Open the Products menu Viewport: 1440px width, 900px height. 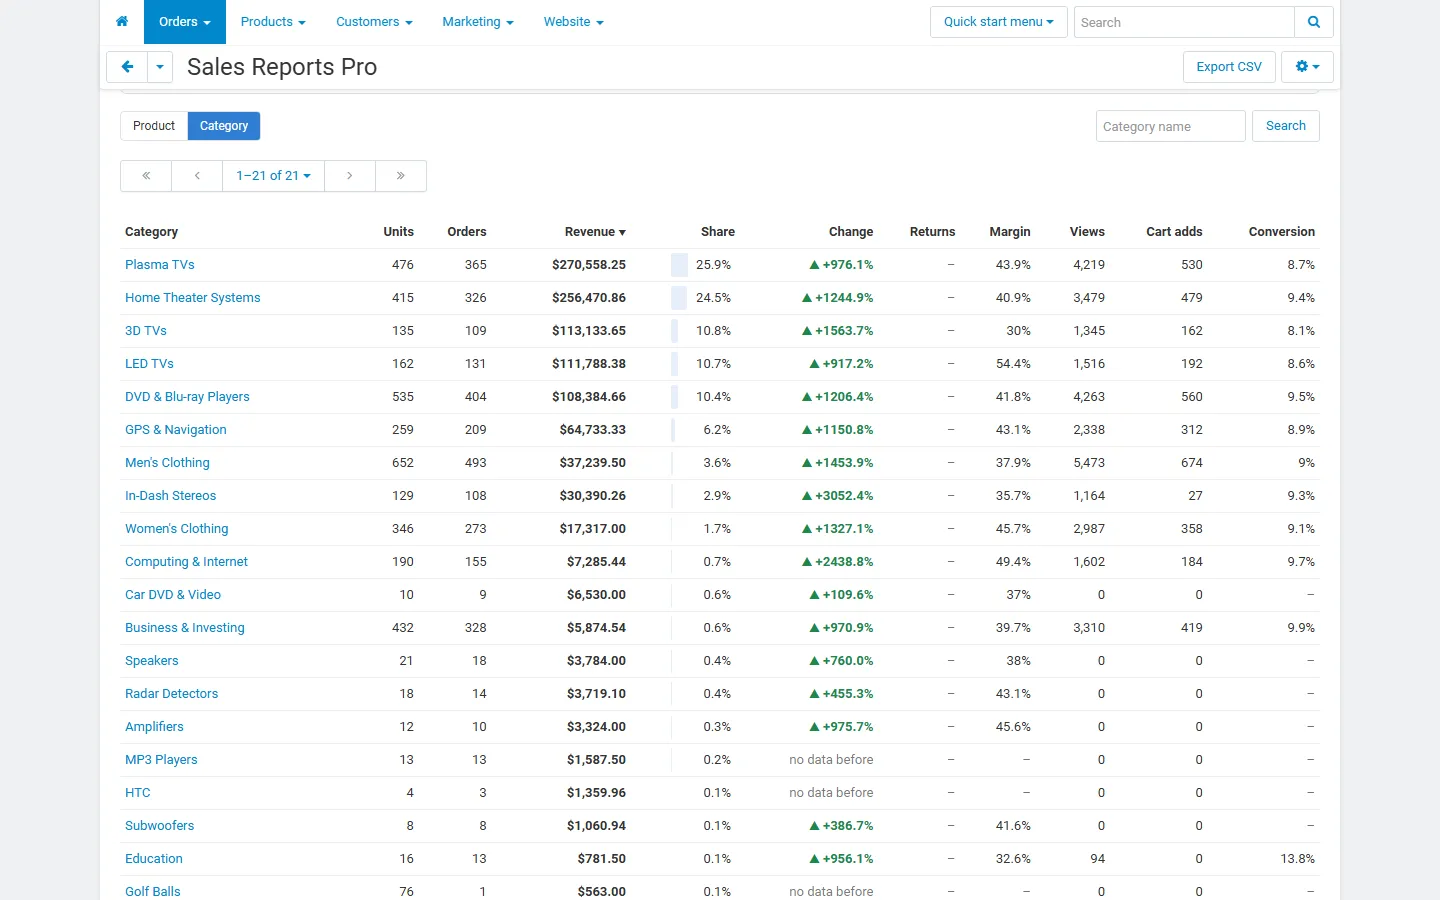tap(273, 22)
